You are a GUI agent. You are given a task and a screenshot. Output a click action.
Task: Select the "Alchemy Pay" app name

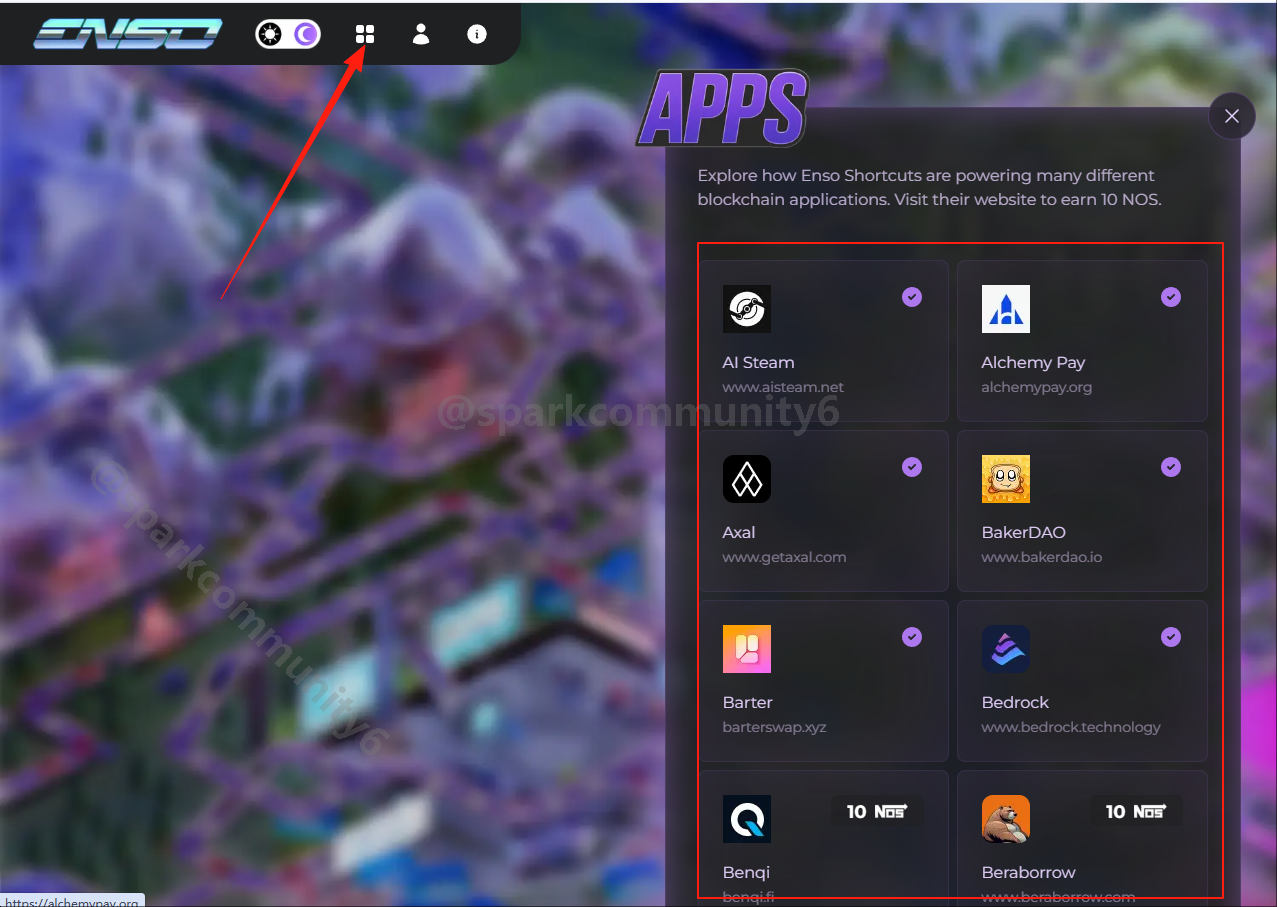(x=1033, y=362)
